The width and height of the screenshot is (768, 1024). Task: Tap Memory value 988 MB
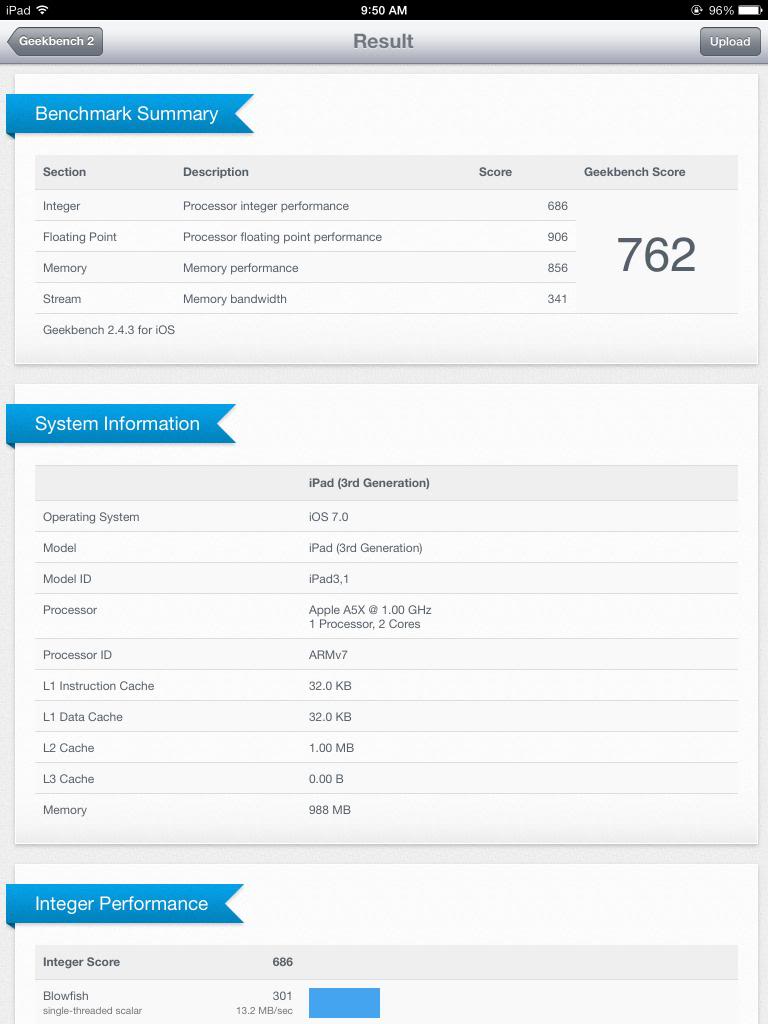tap(330, 810)
